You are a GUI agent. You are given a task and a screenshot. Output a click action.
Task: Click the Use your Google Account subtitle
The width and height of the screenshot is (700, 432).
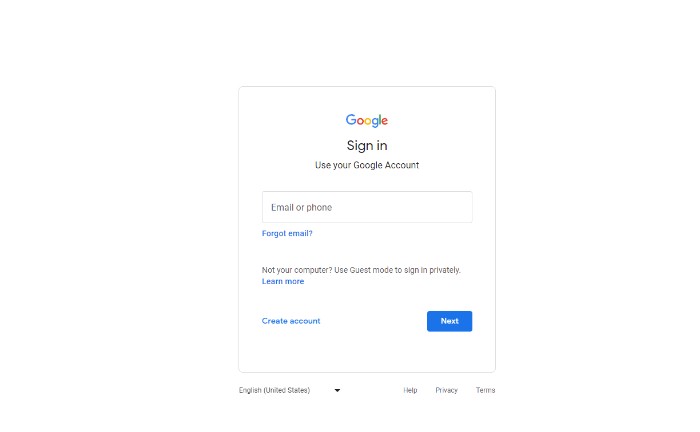[x=367, y=165]
